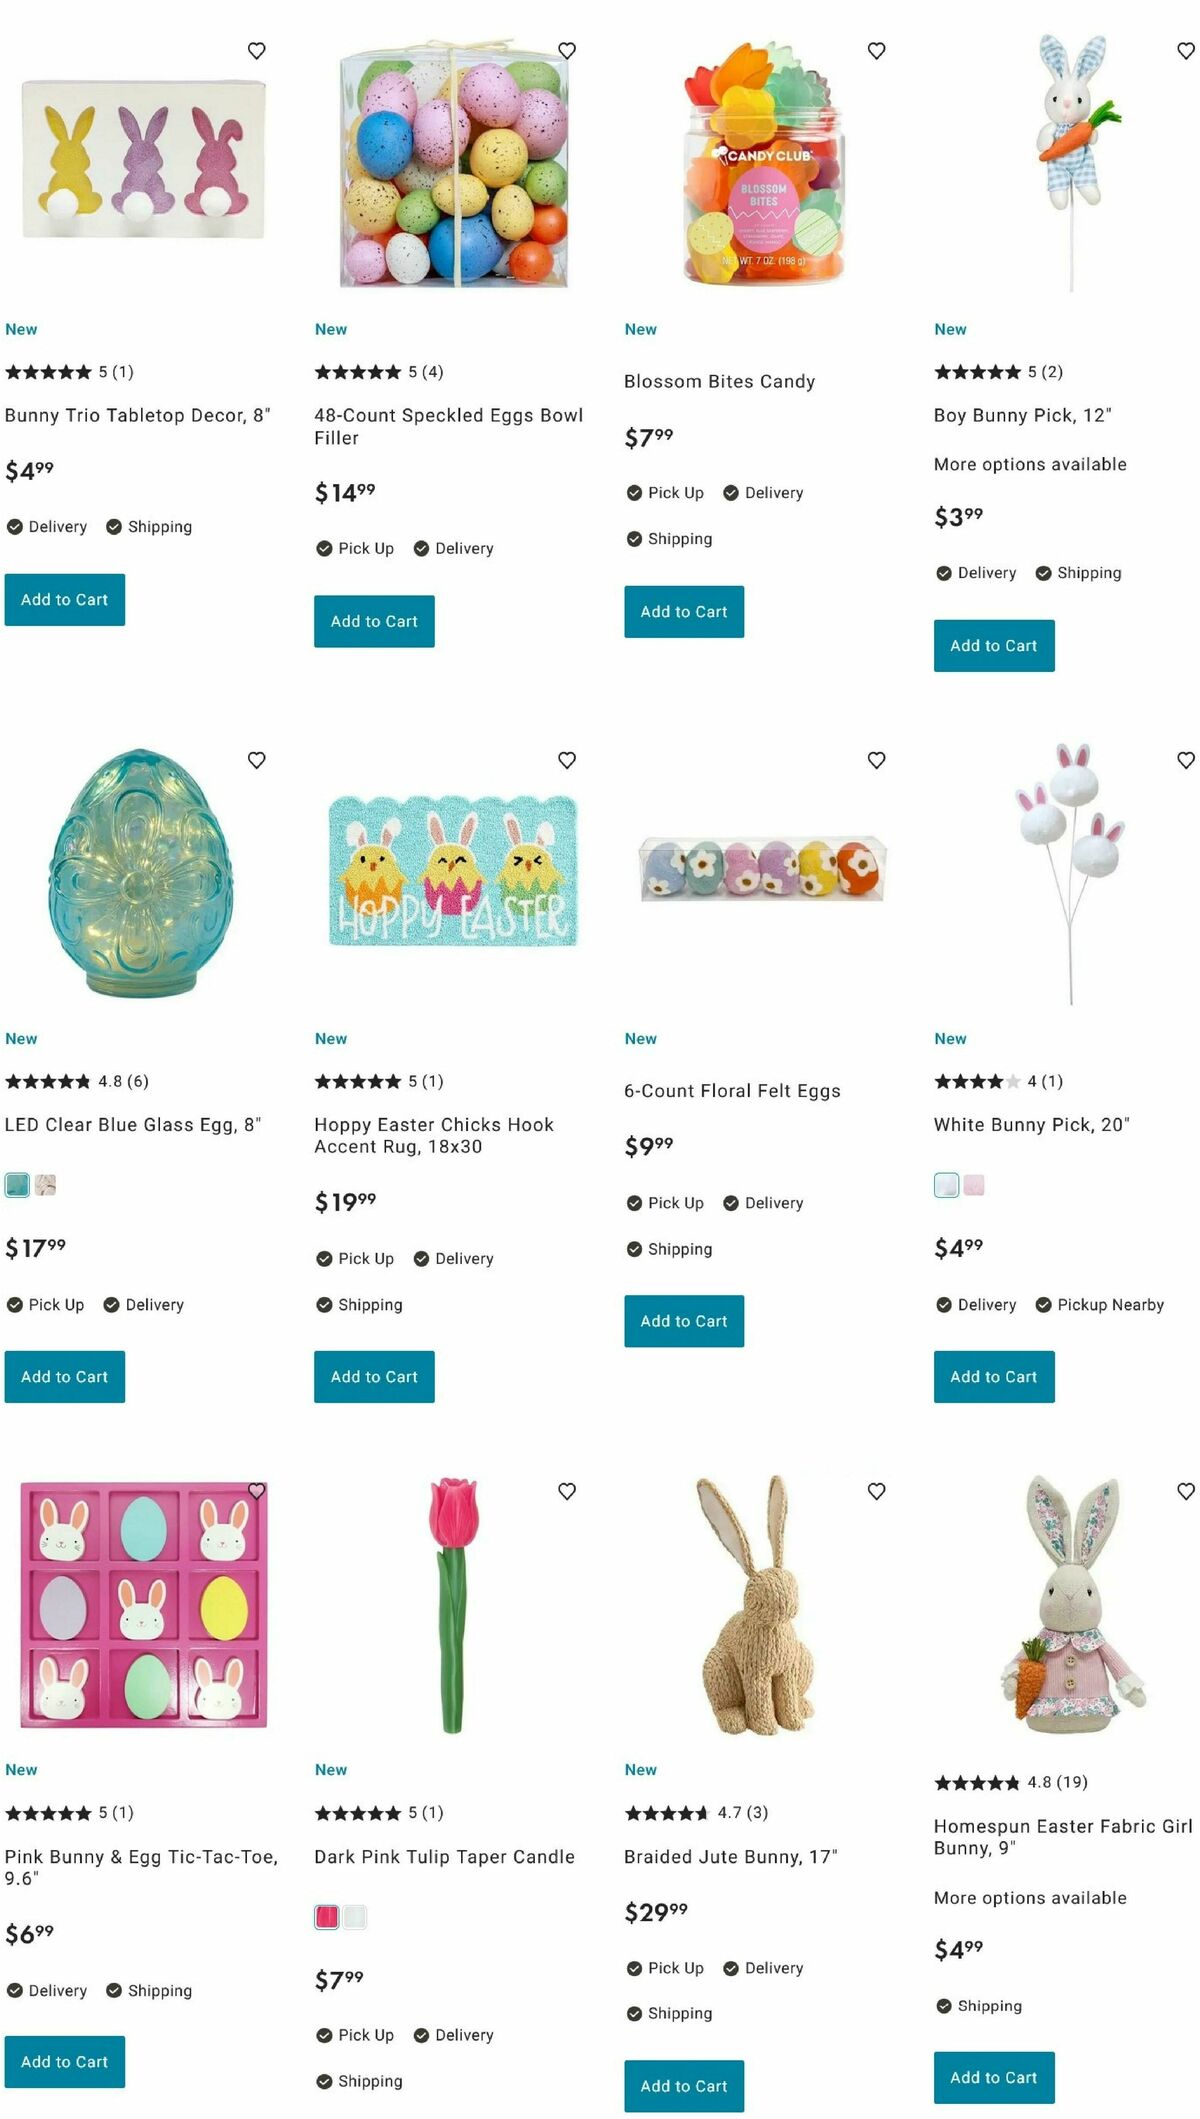
Task: Click heart icon on 48-Count Speckled Eggs
Action: tap(567, 50)
